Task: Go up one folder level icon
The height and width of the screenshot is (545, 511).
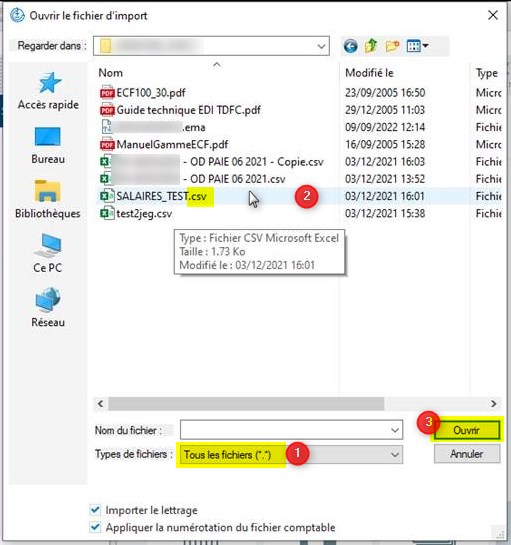Action: [371, 46]
